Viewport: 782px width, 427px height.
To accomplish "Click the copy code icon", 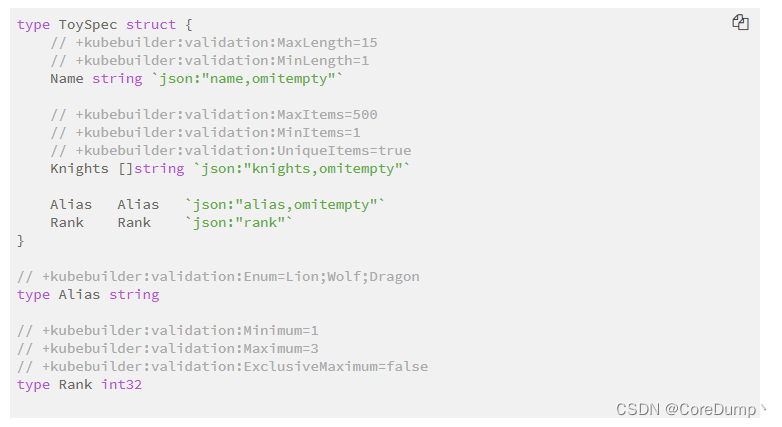I will [x=740, y=22].
